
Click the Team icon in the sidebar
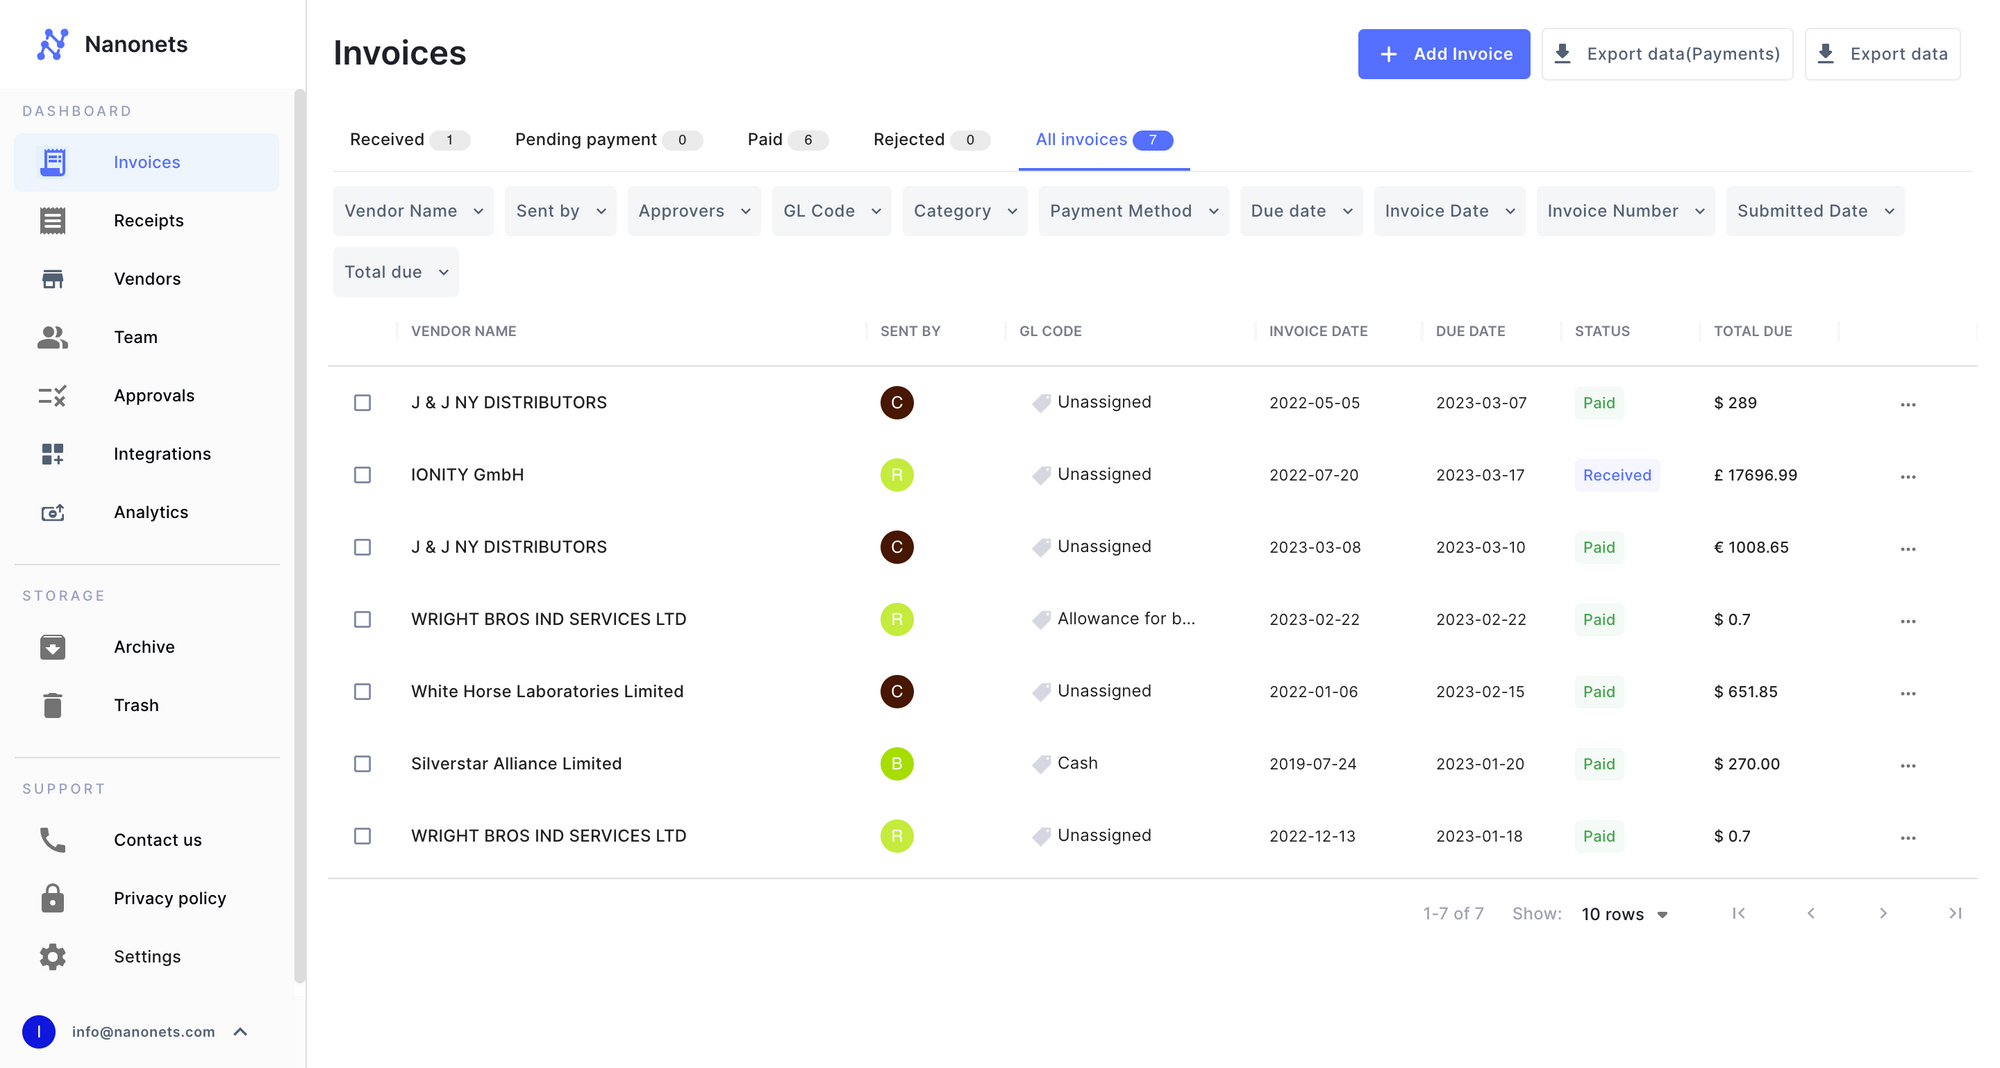coord(52,337)
